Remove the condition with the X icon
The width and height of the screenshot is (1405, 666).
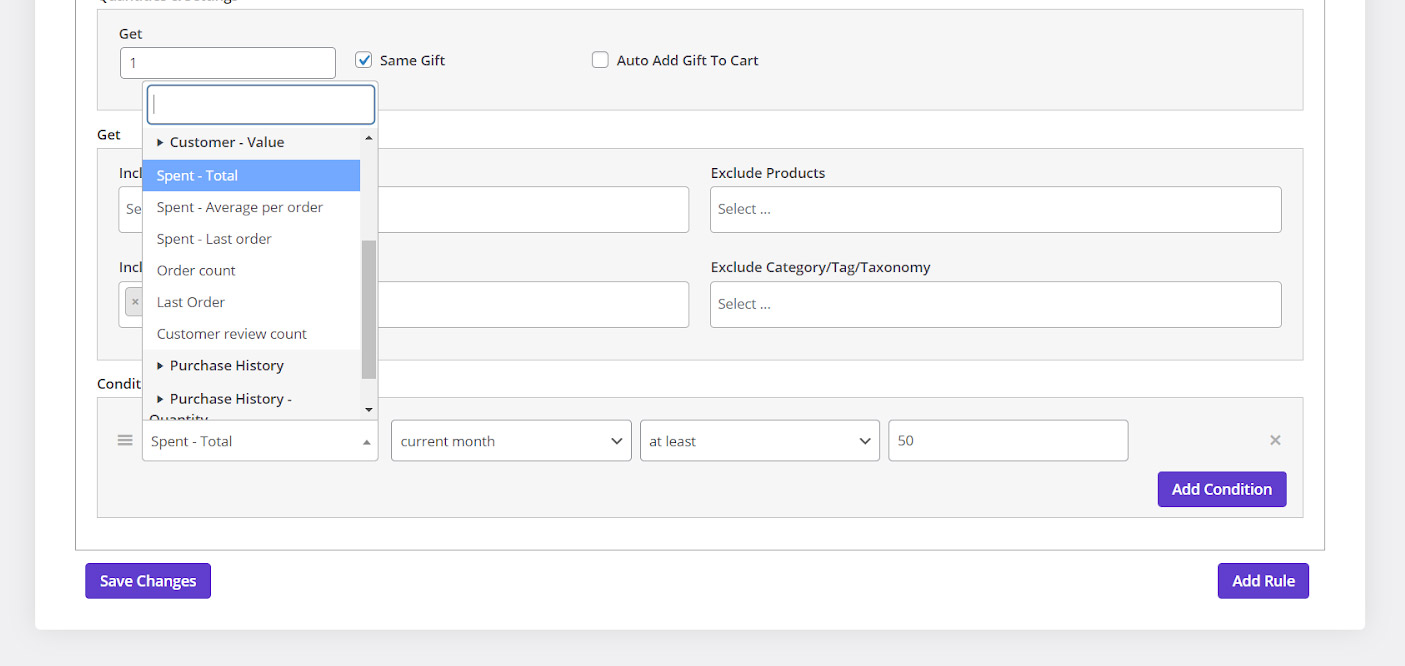pyautogui.click(x=1275, y=440)
